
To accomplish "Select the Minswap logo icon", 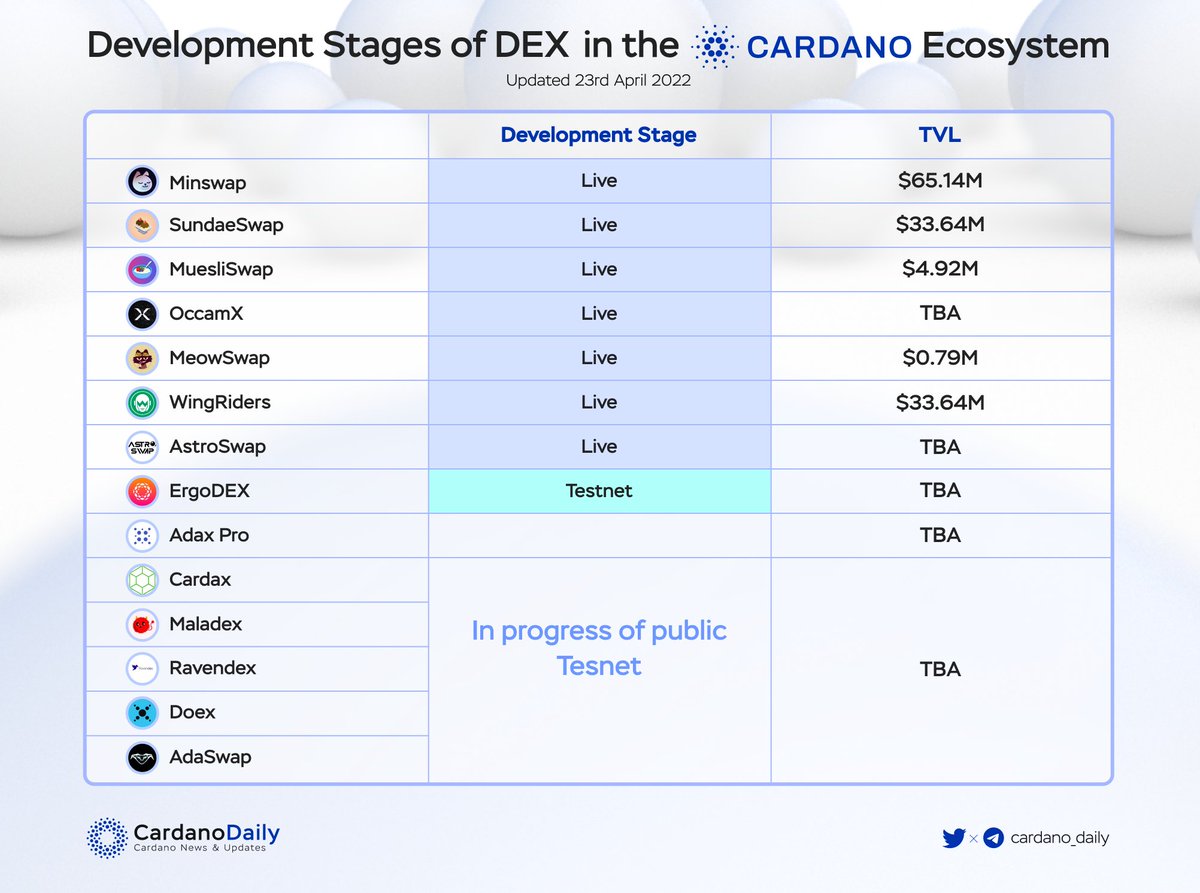I will (140, 180).
